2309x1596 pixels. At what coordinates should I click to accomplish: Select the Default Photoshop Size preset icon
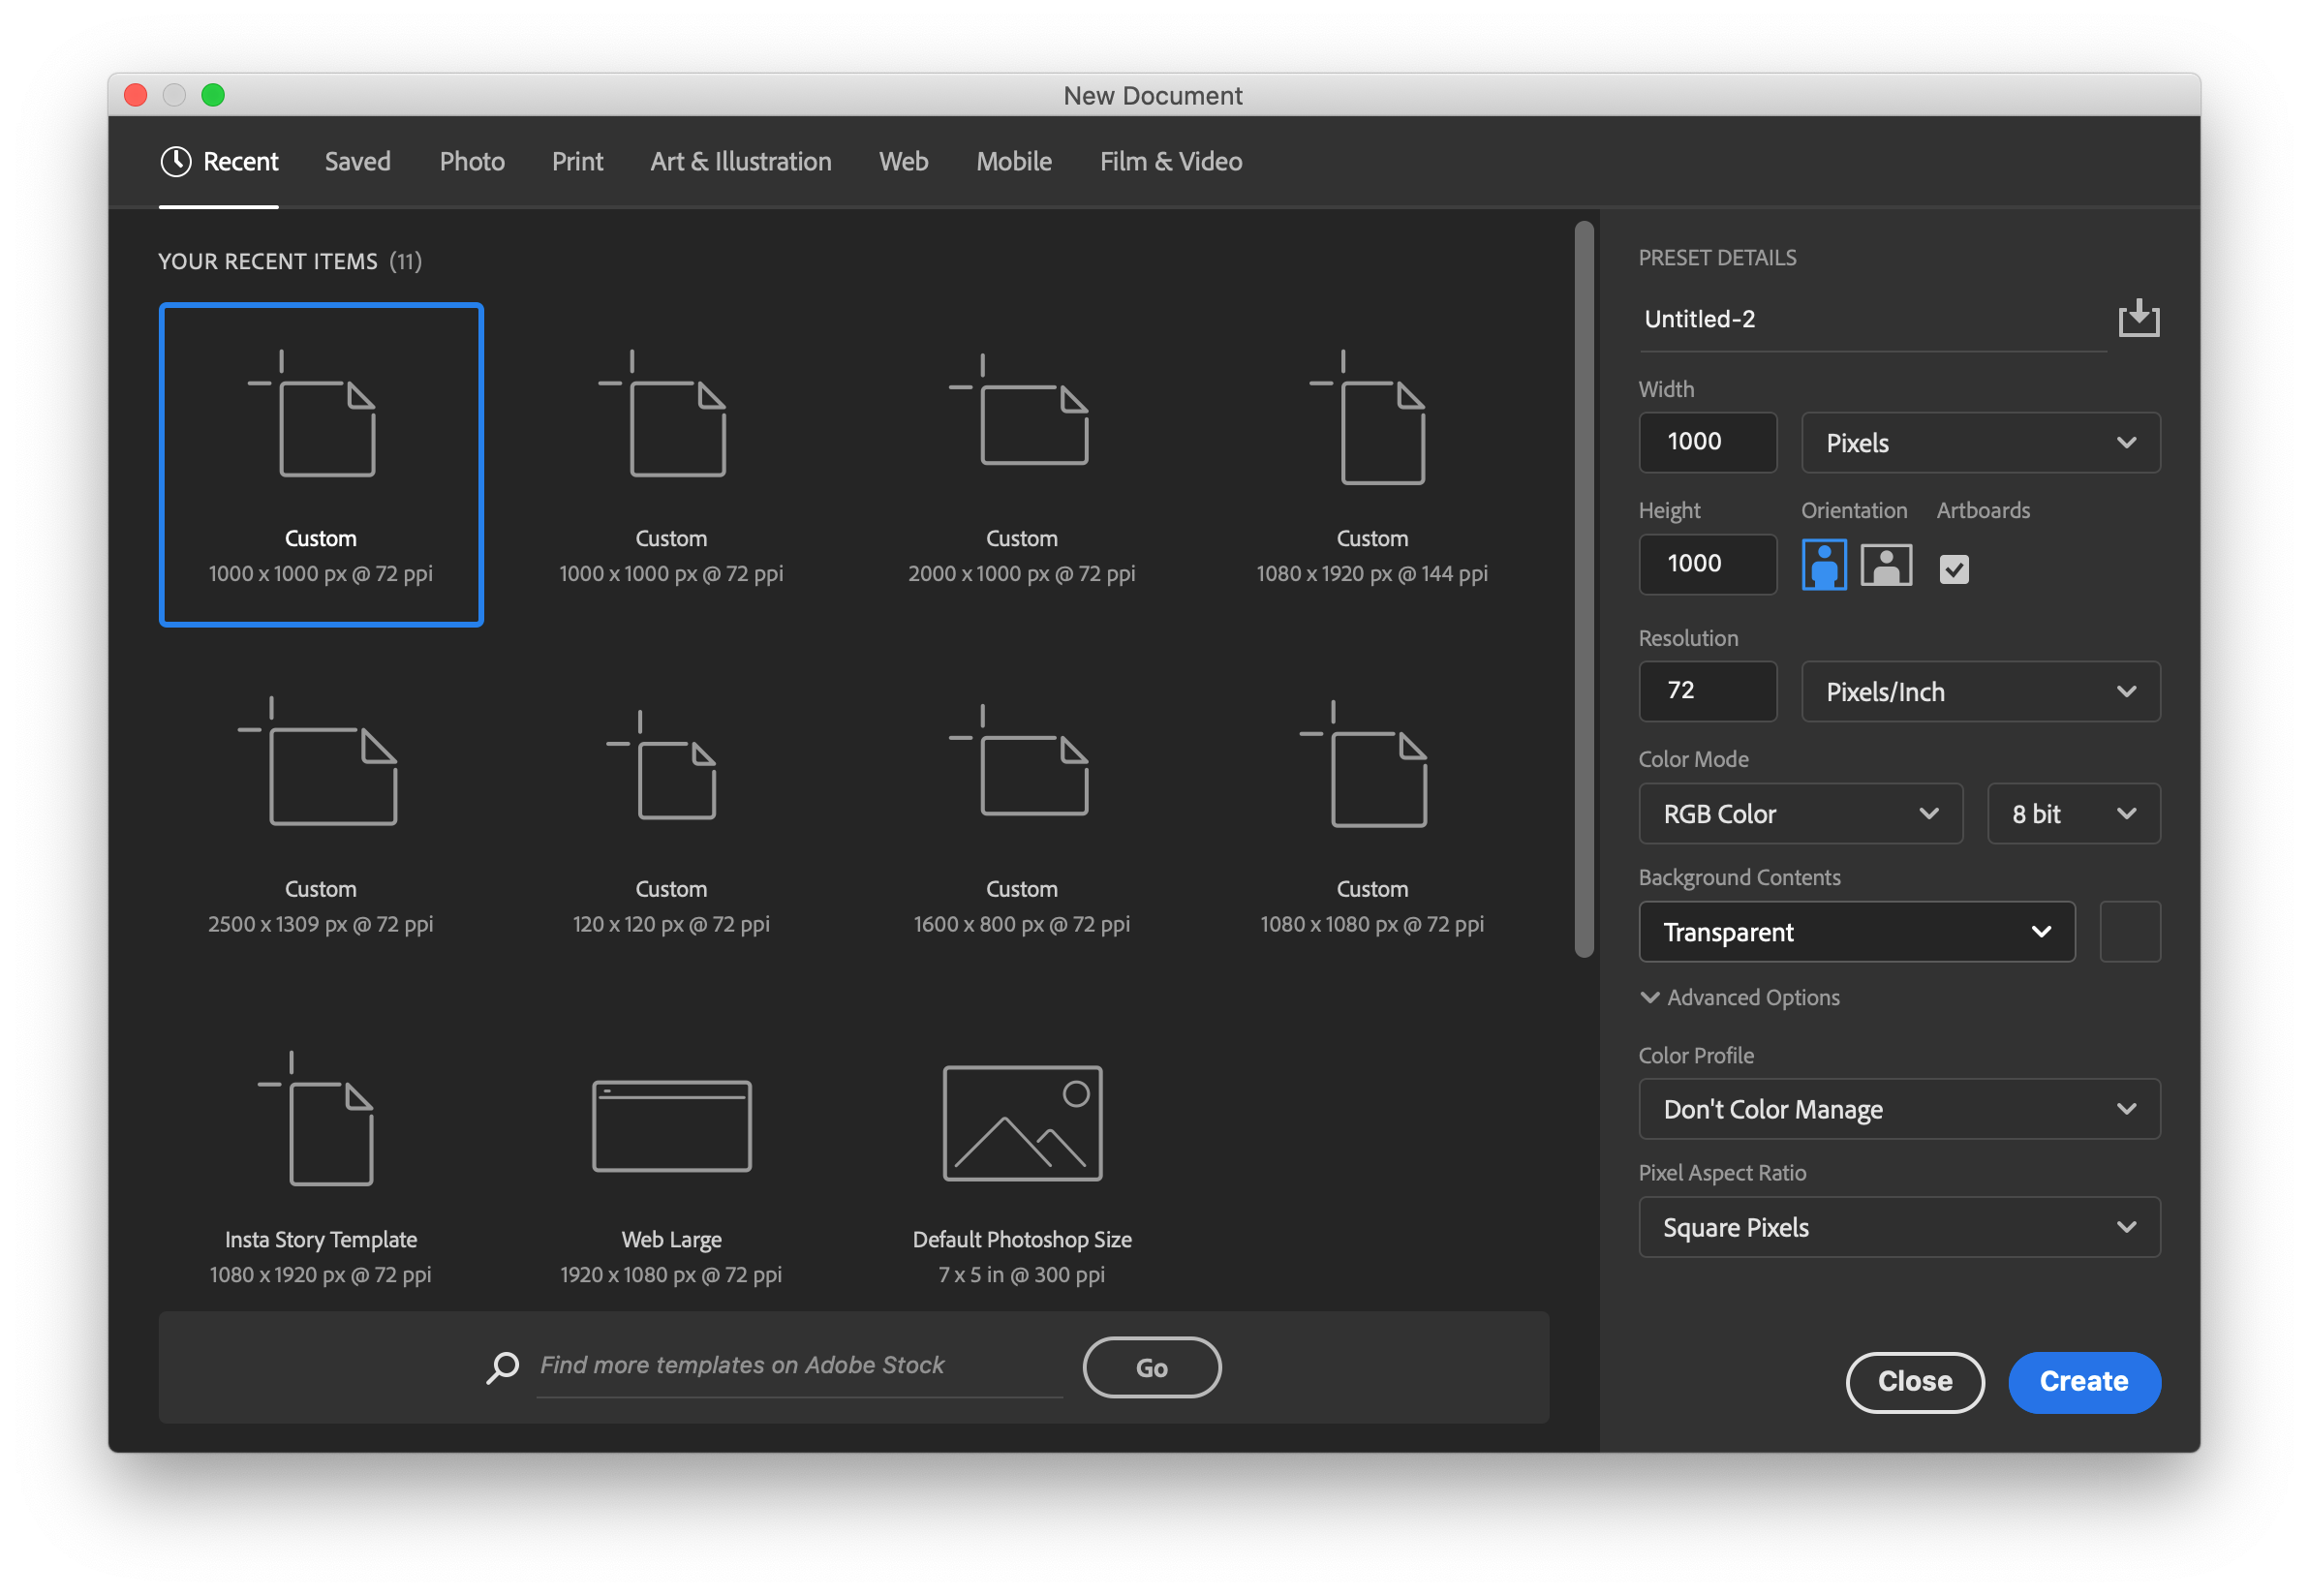pos(1022,1122)
